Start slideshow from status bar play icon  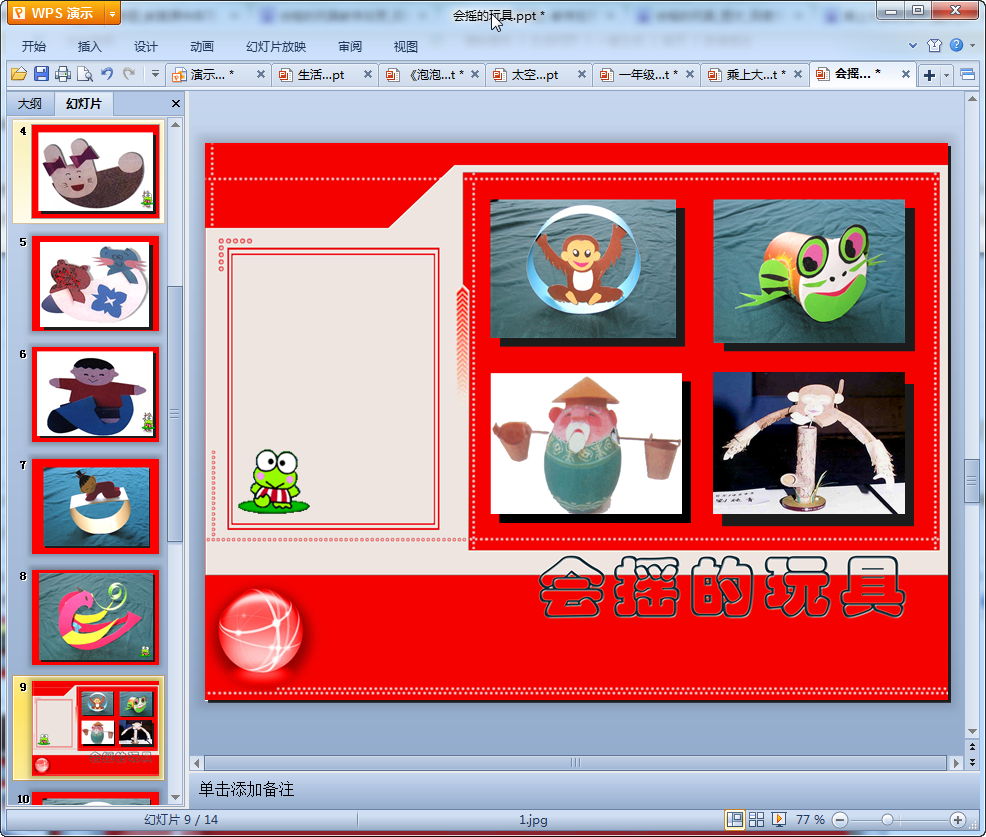coord(779,819)
